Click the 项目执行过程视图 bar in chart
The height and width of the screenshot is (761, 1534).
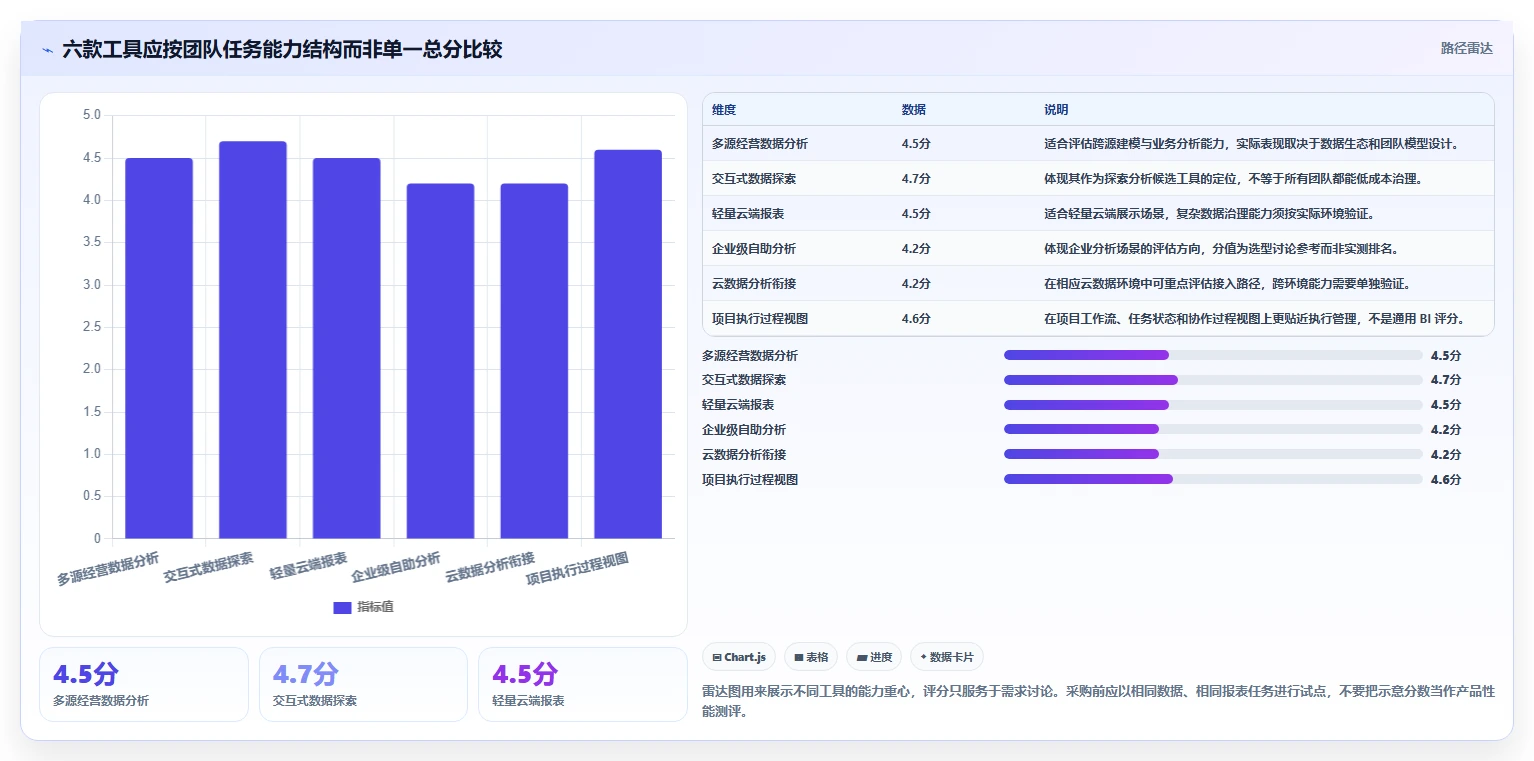[628, 344]
